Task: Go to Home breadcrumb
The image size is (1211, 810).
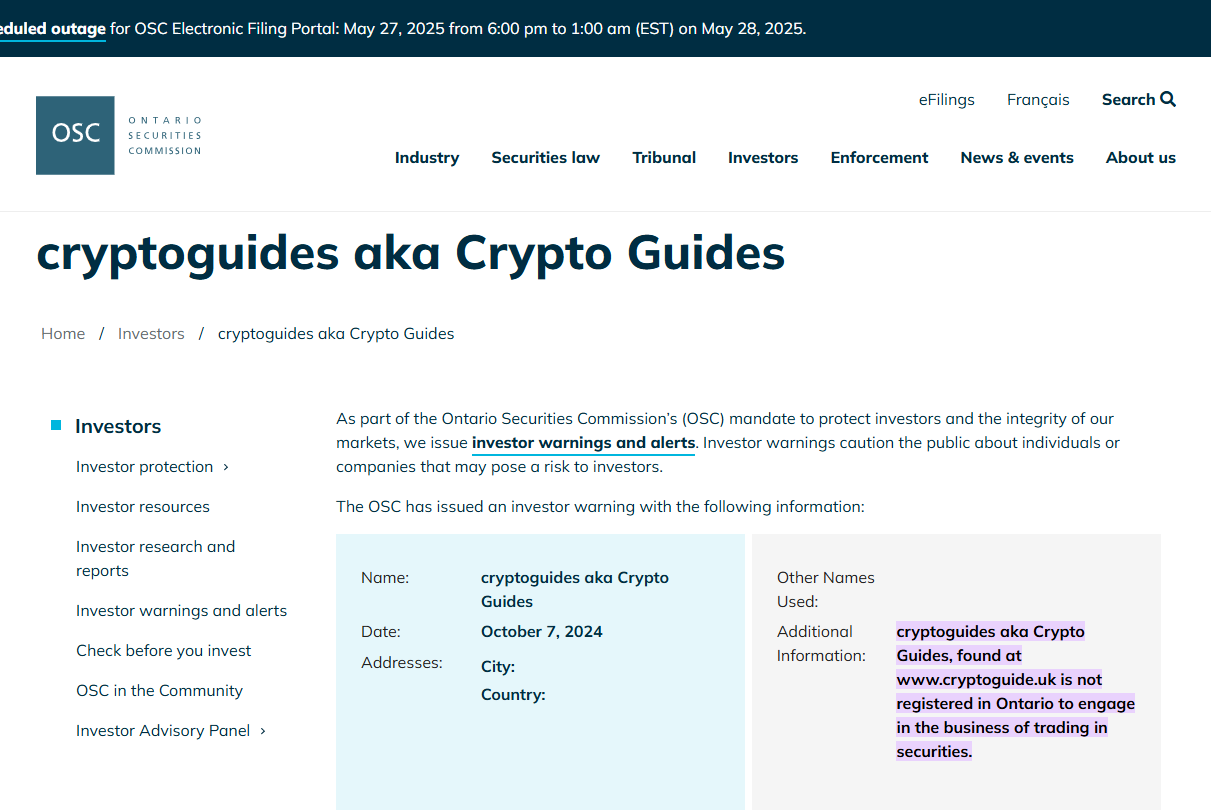Action: (x=63, y=333)
